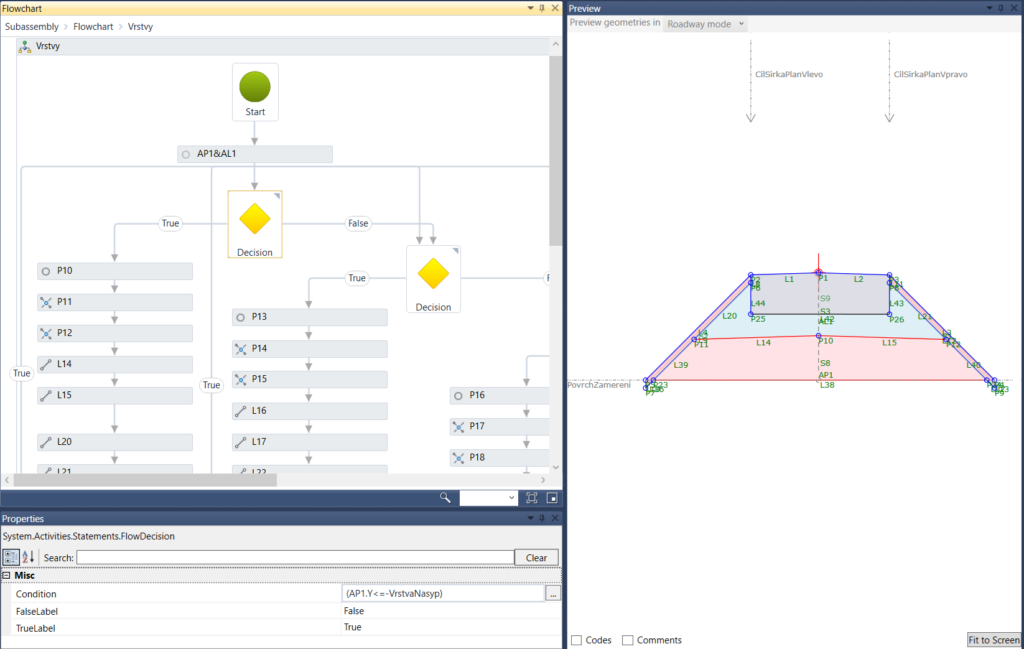
Task: Expand the corner arrow on the second Decision
Action: click(x=455, y=251)
